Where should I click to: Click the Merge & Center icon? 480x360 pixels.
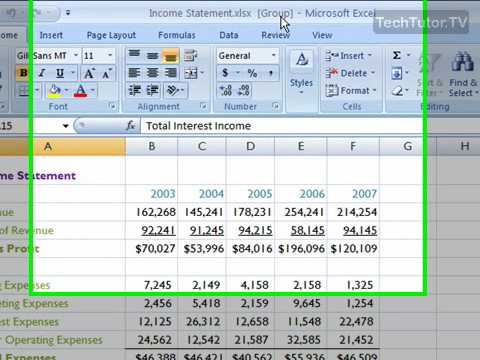click(191, 73)
